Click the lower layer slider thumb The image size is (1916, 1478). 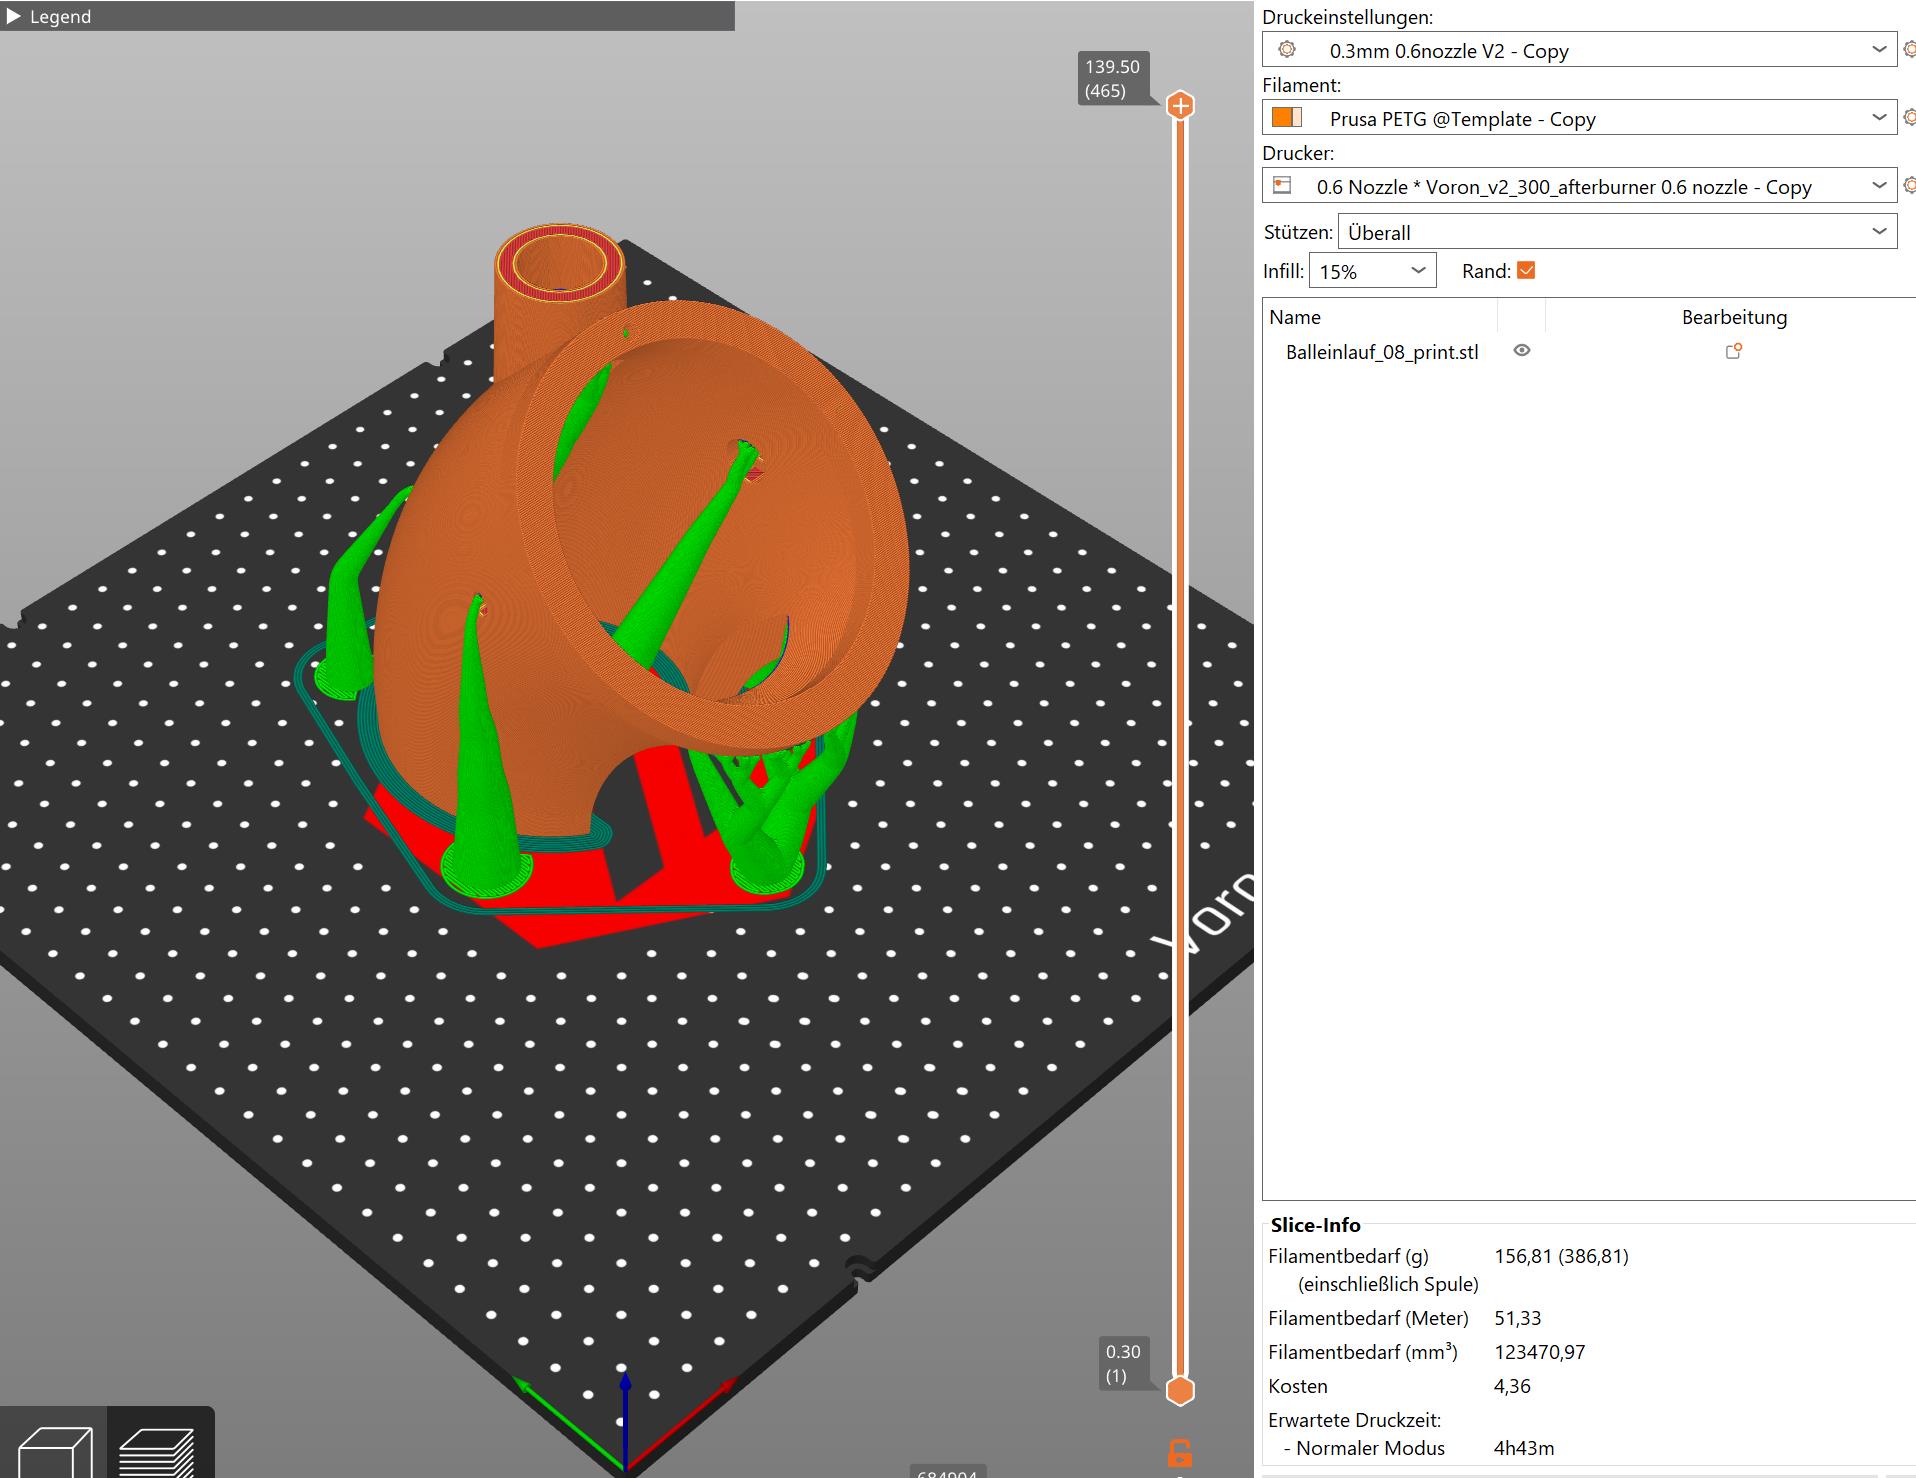[1181, 1390]
